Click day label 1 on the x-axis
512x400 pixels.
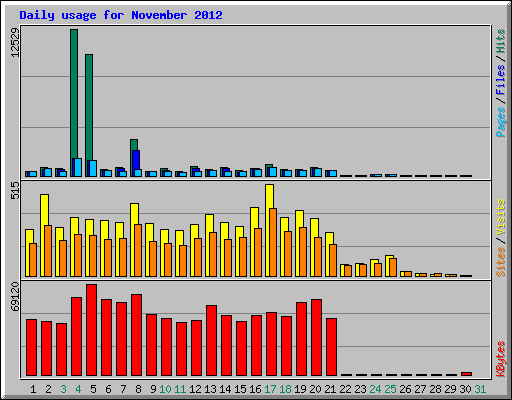click(x=33, y=389)
